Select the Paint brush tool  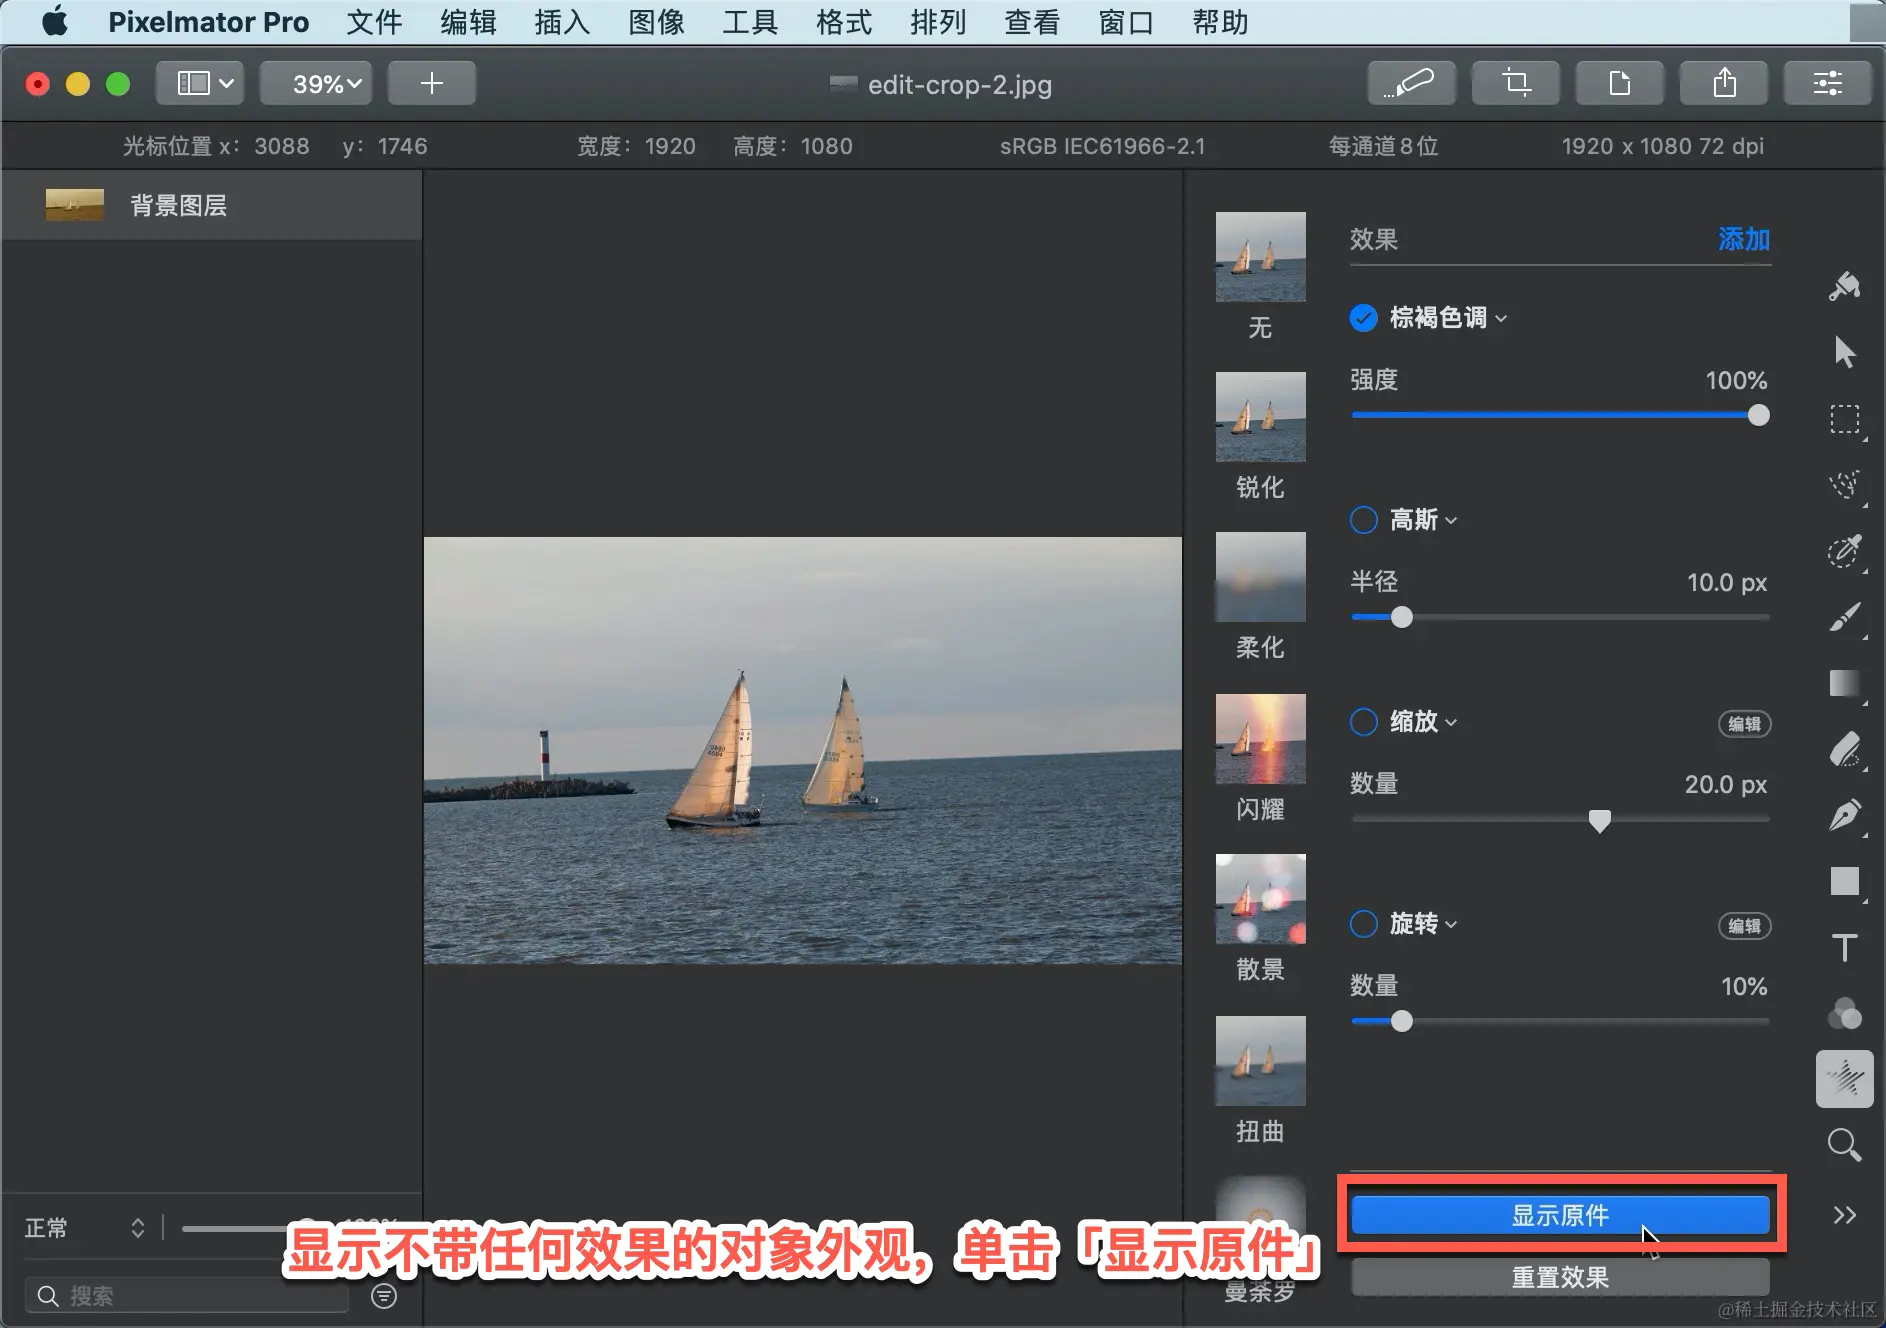pos(1845,617)
